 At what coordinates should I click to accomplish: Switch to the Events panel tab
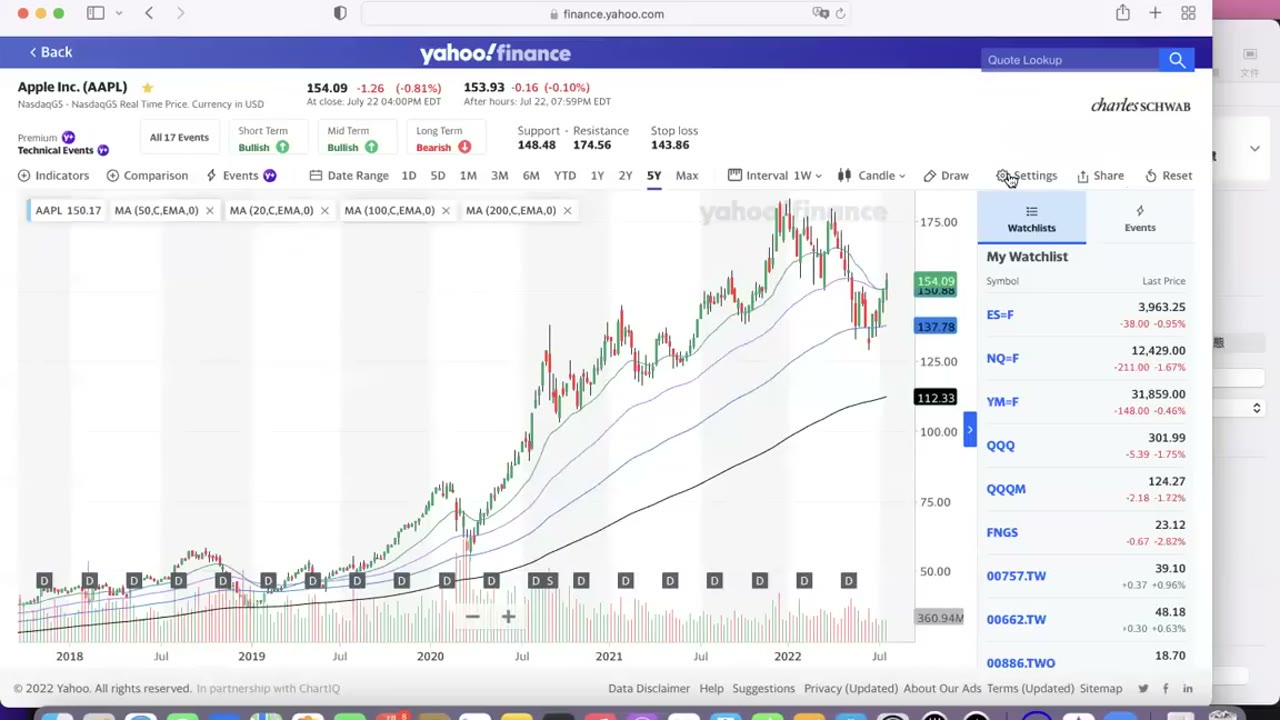1139,218
